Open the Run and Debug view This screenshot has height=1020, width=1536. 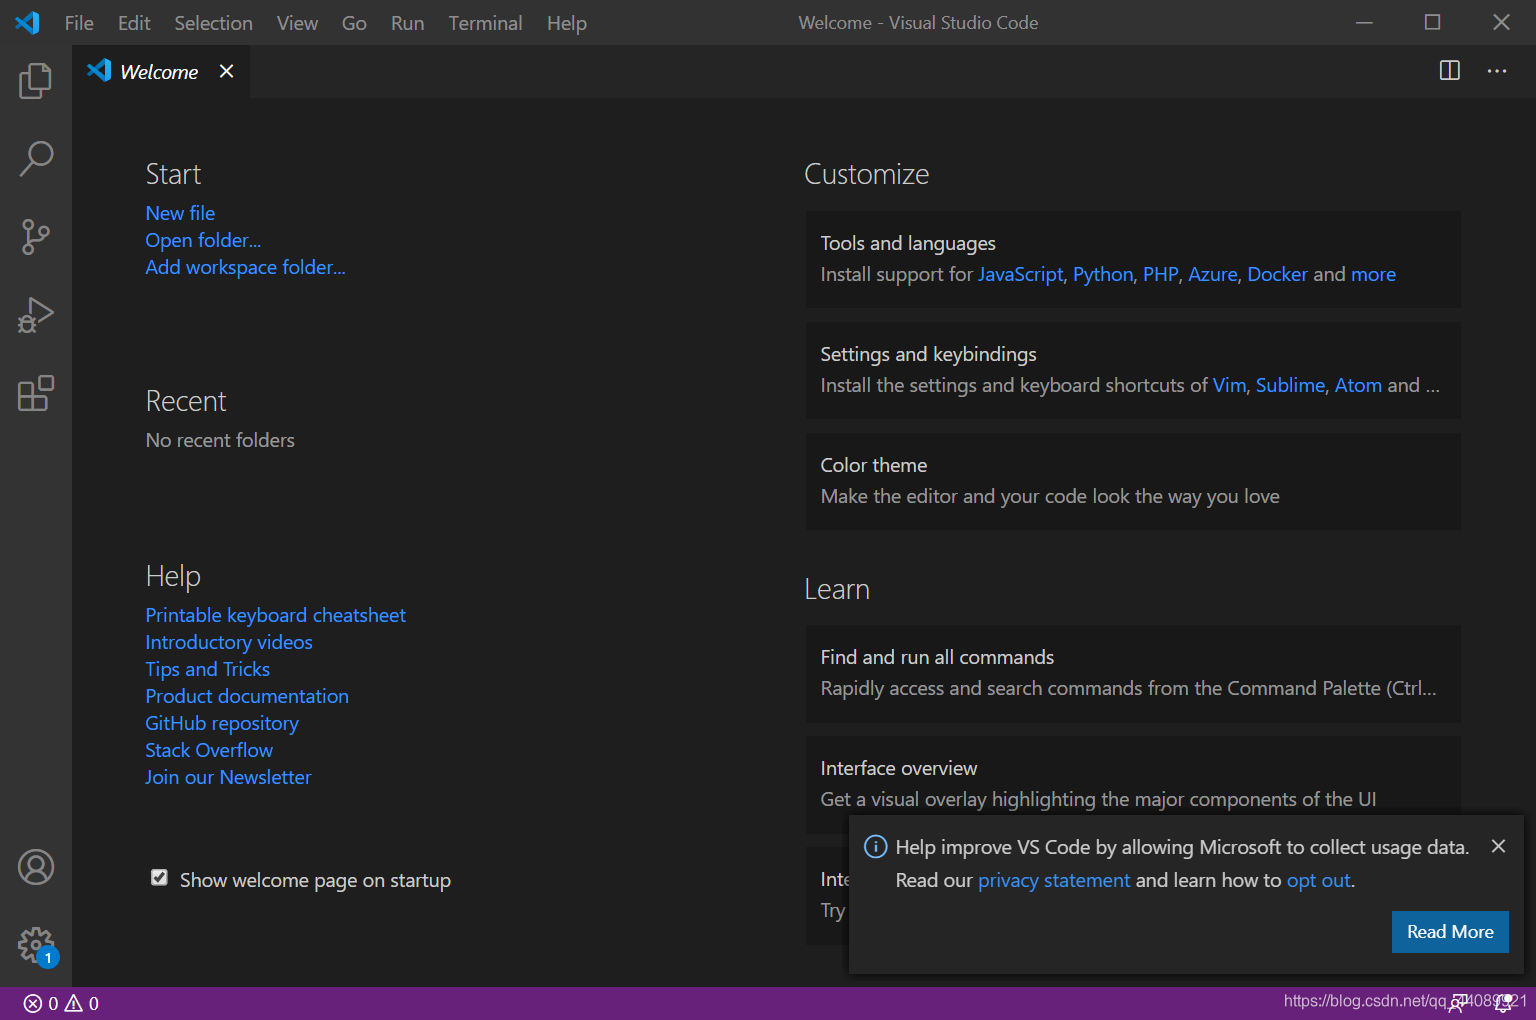[35, 315]
